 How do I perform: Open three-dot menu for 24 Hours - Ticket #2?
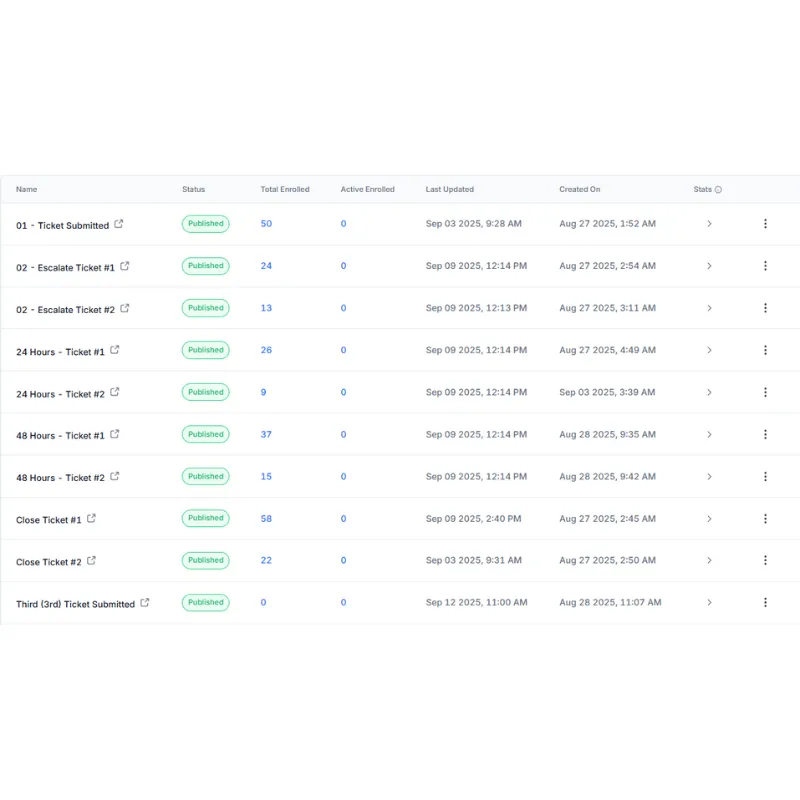[x=765, y=392]
